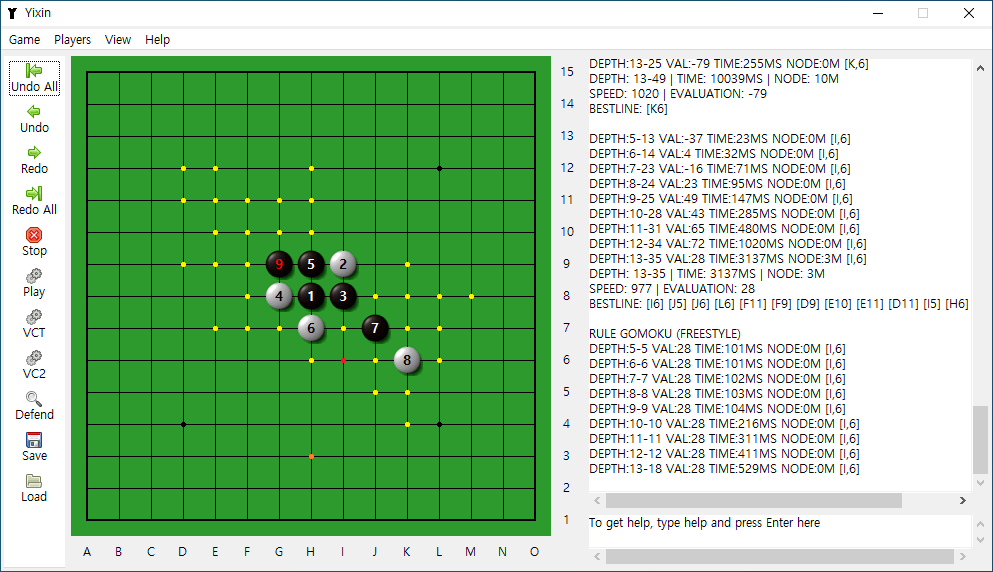
Task: Open the View menu
Action: click(118, 39)
